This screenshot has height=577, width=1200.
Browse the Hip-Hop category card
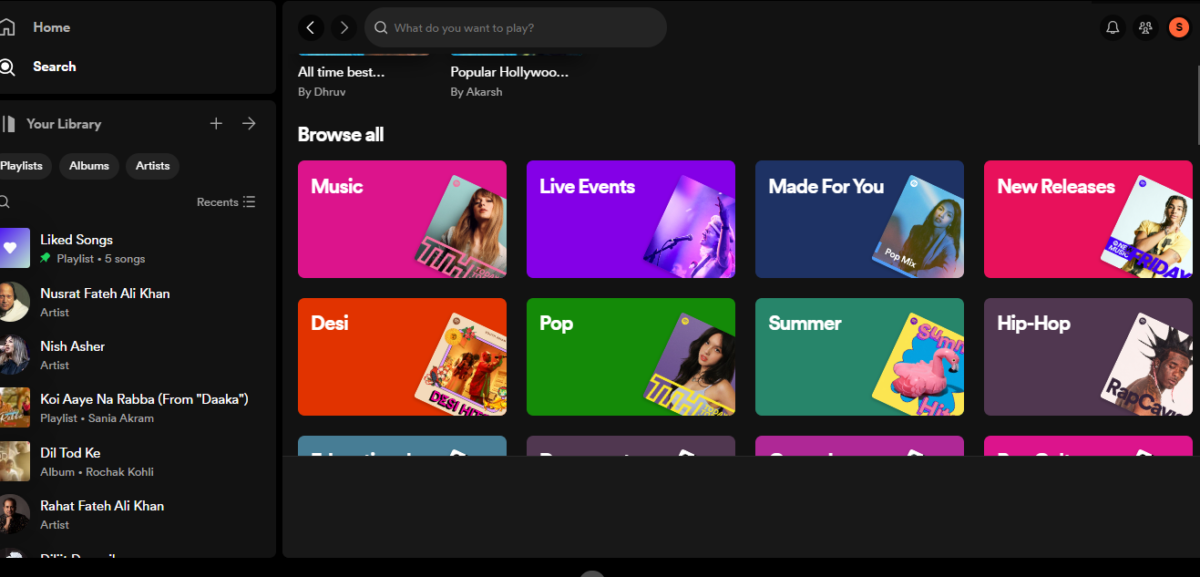click(1088, 357)
